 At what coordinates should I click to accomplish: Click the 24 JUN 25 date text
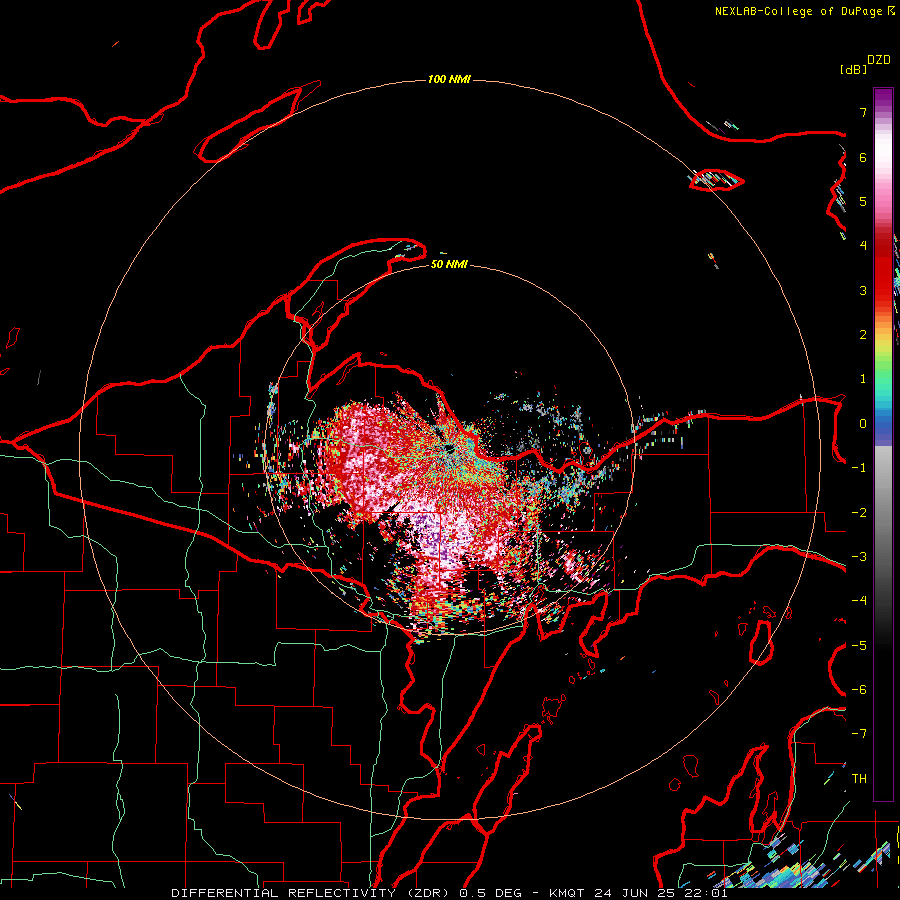pos(637,893)
